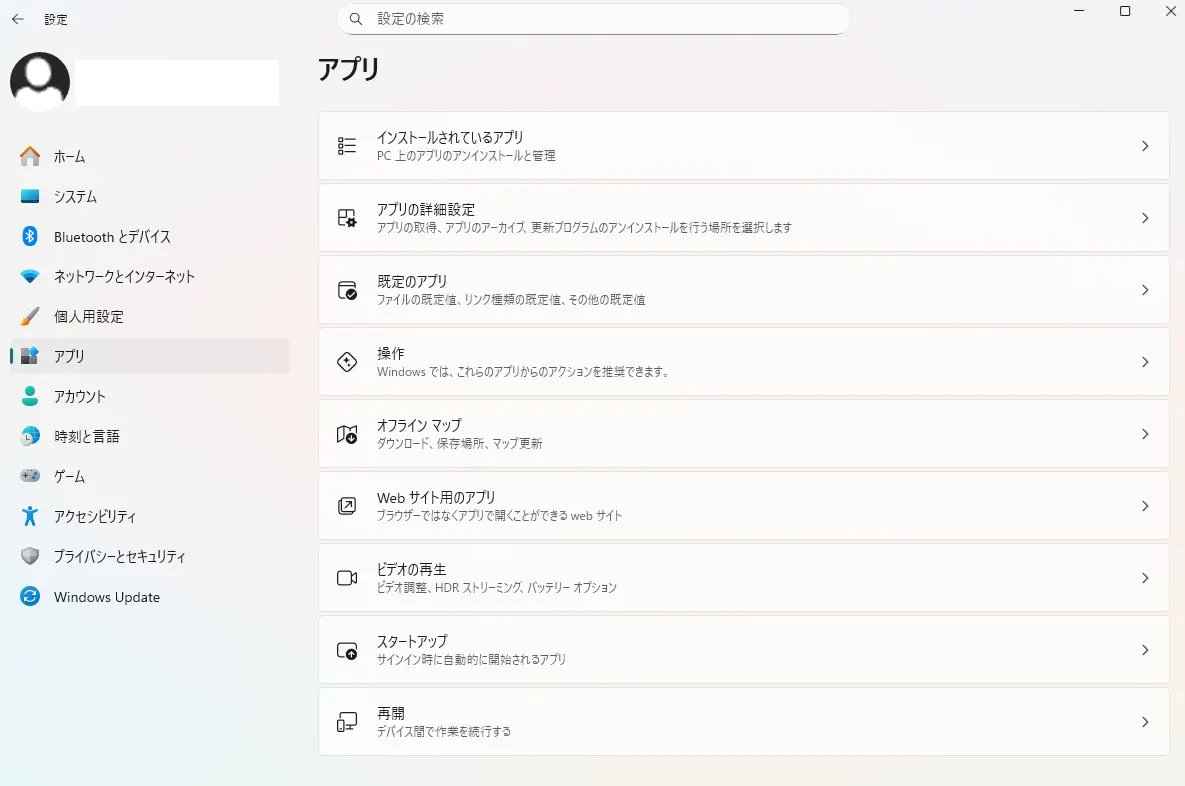Click the Bluetooth icon in sidebar

coord(30,237)
